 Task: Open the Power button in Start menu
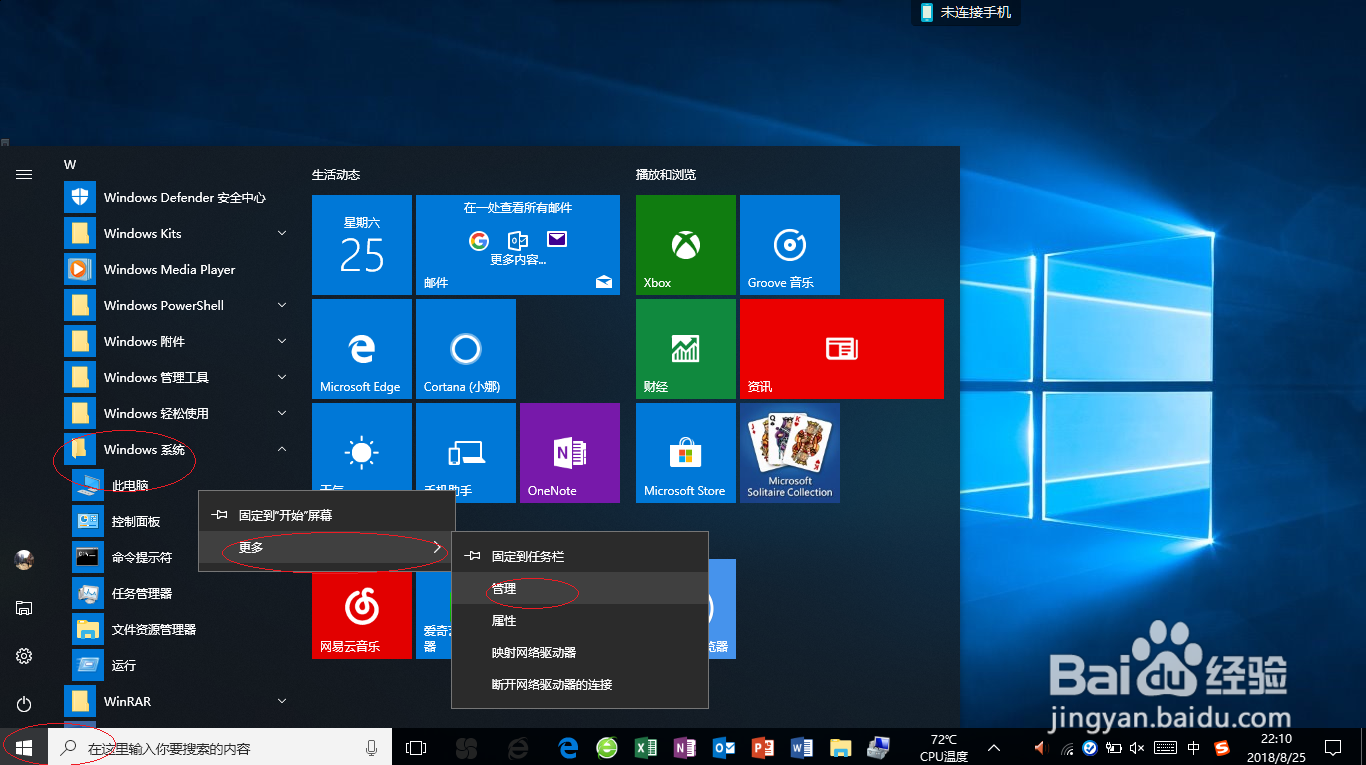[x=24, y=704]
